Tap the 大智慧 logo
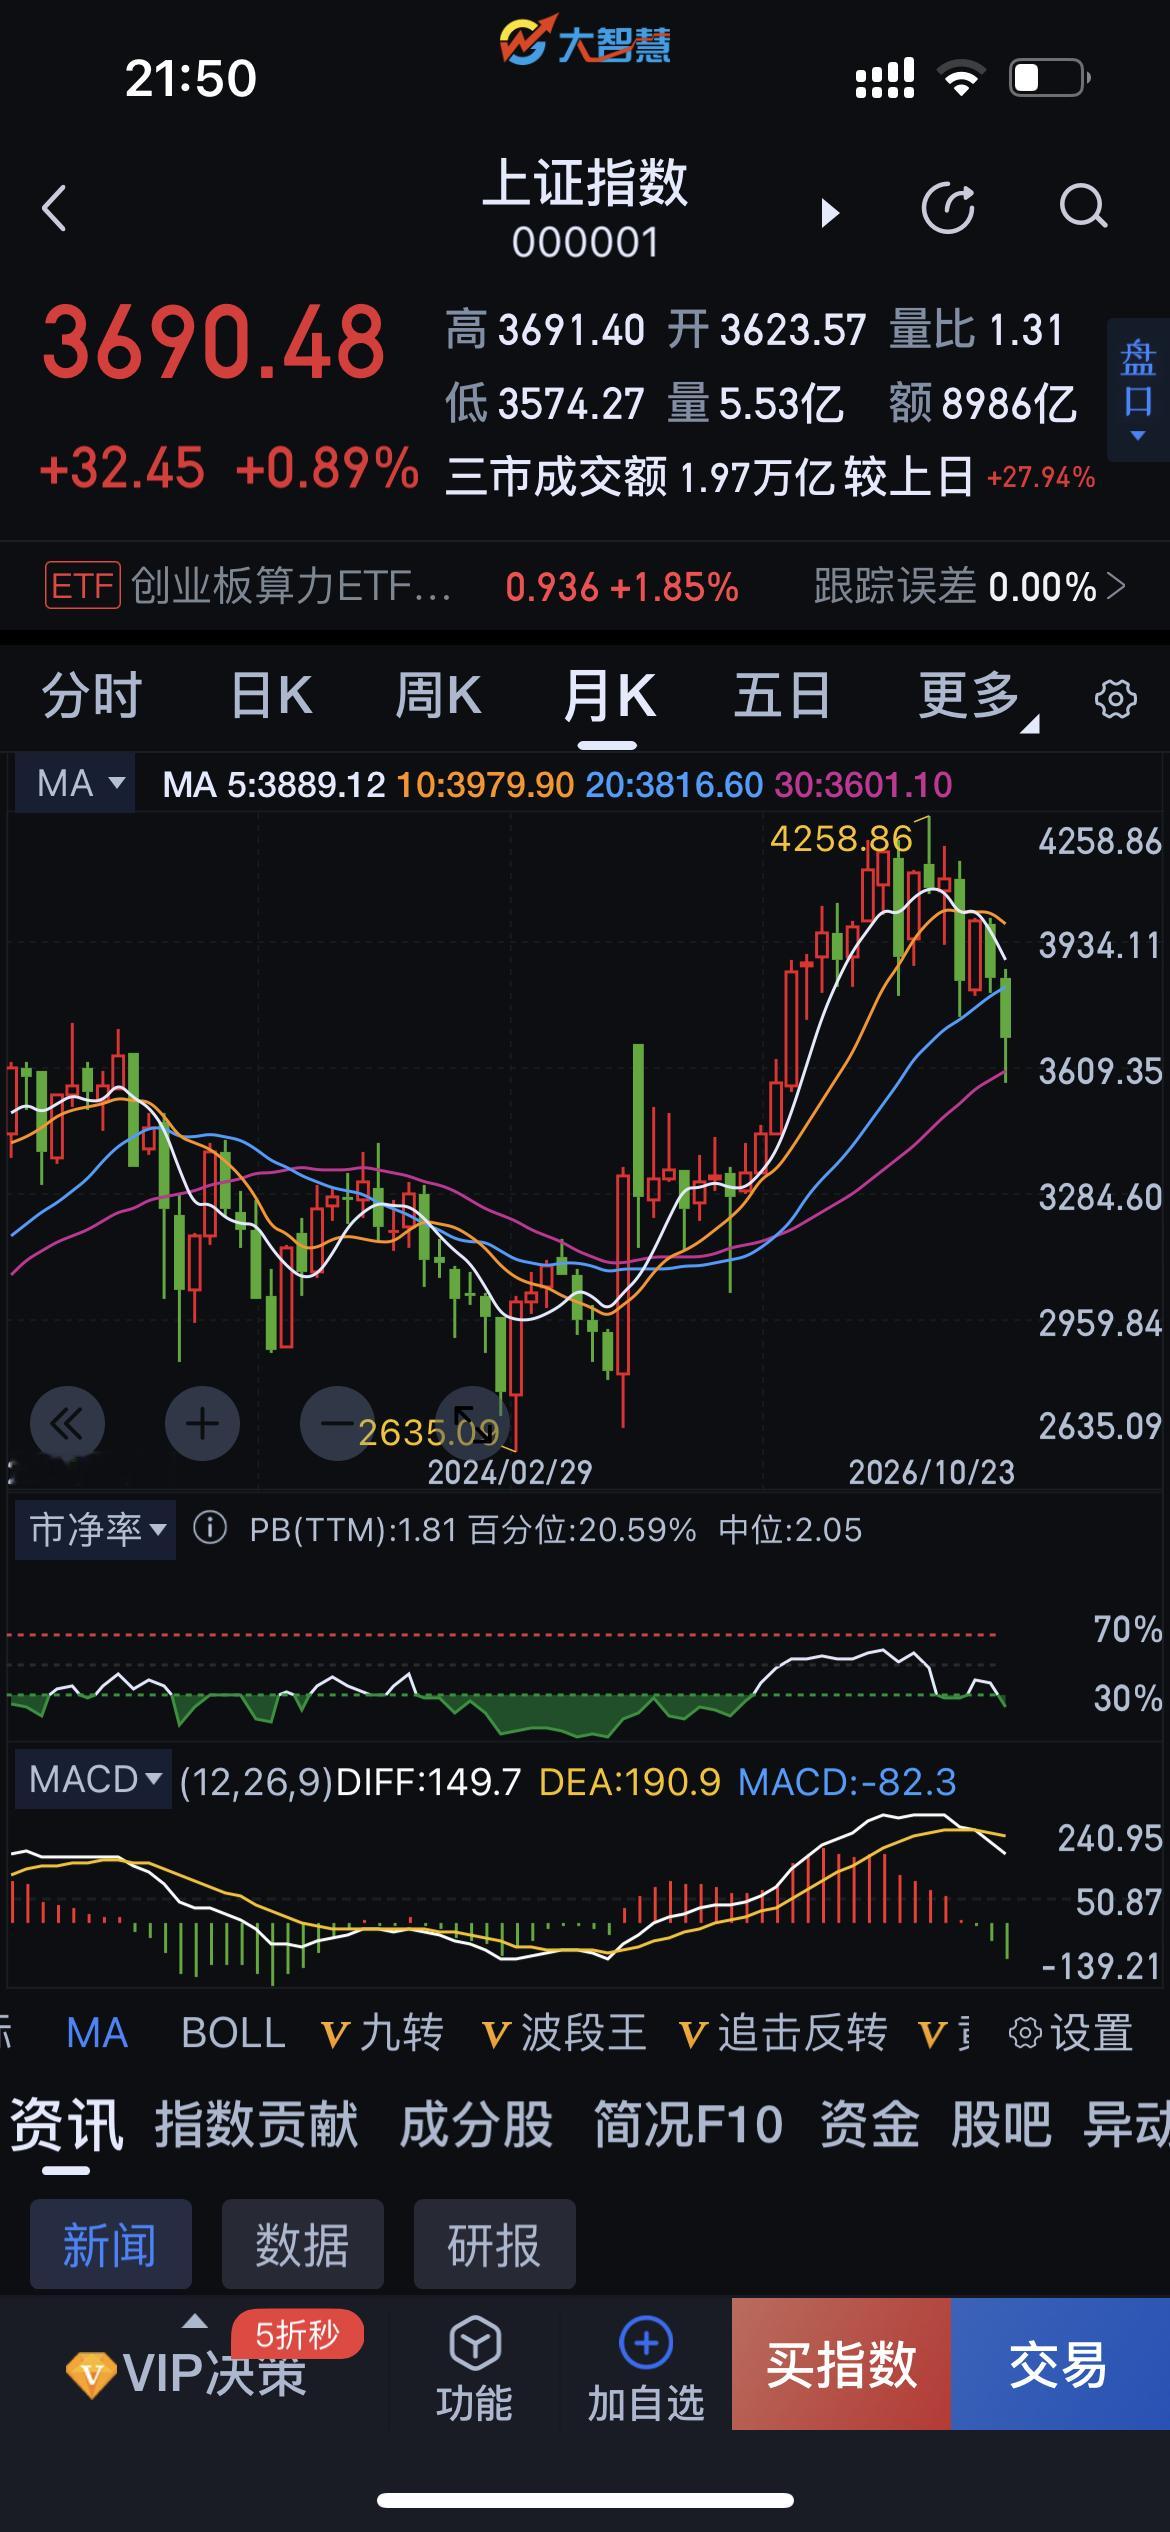Screen dimensions: 1170x2532 tap(585, 42)
